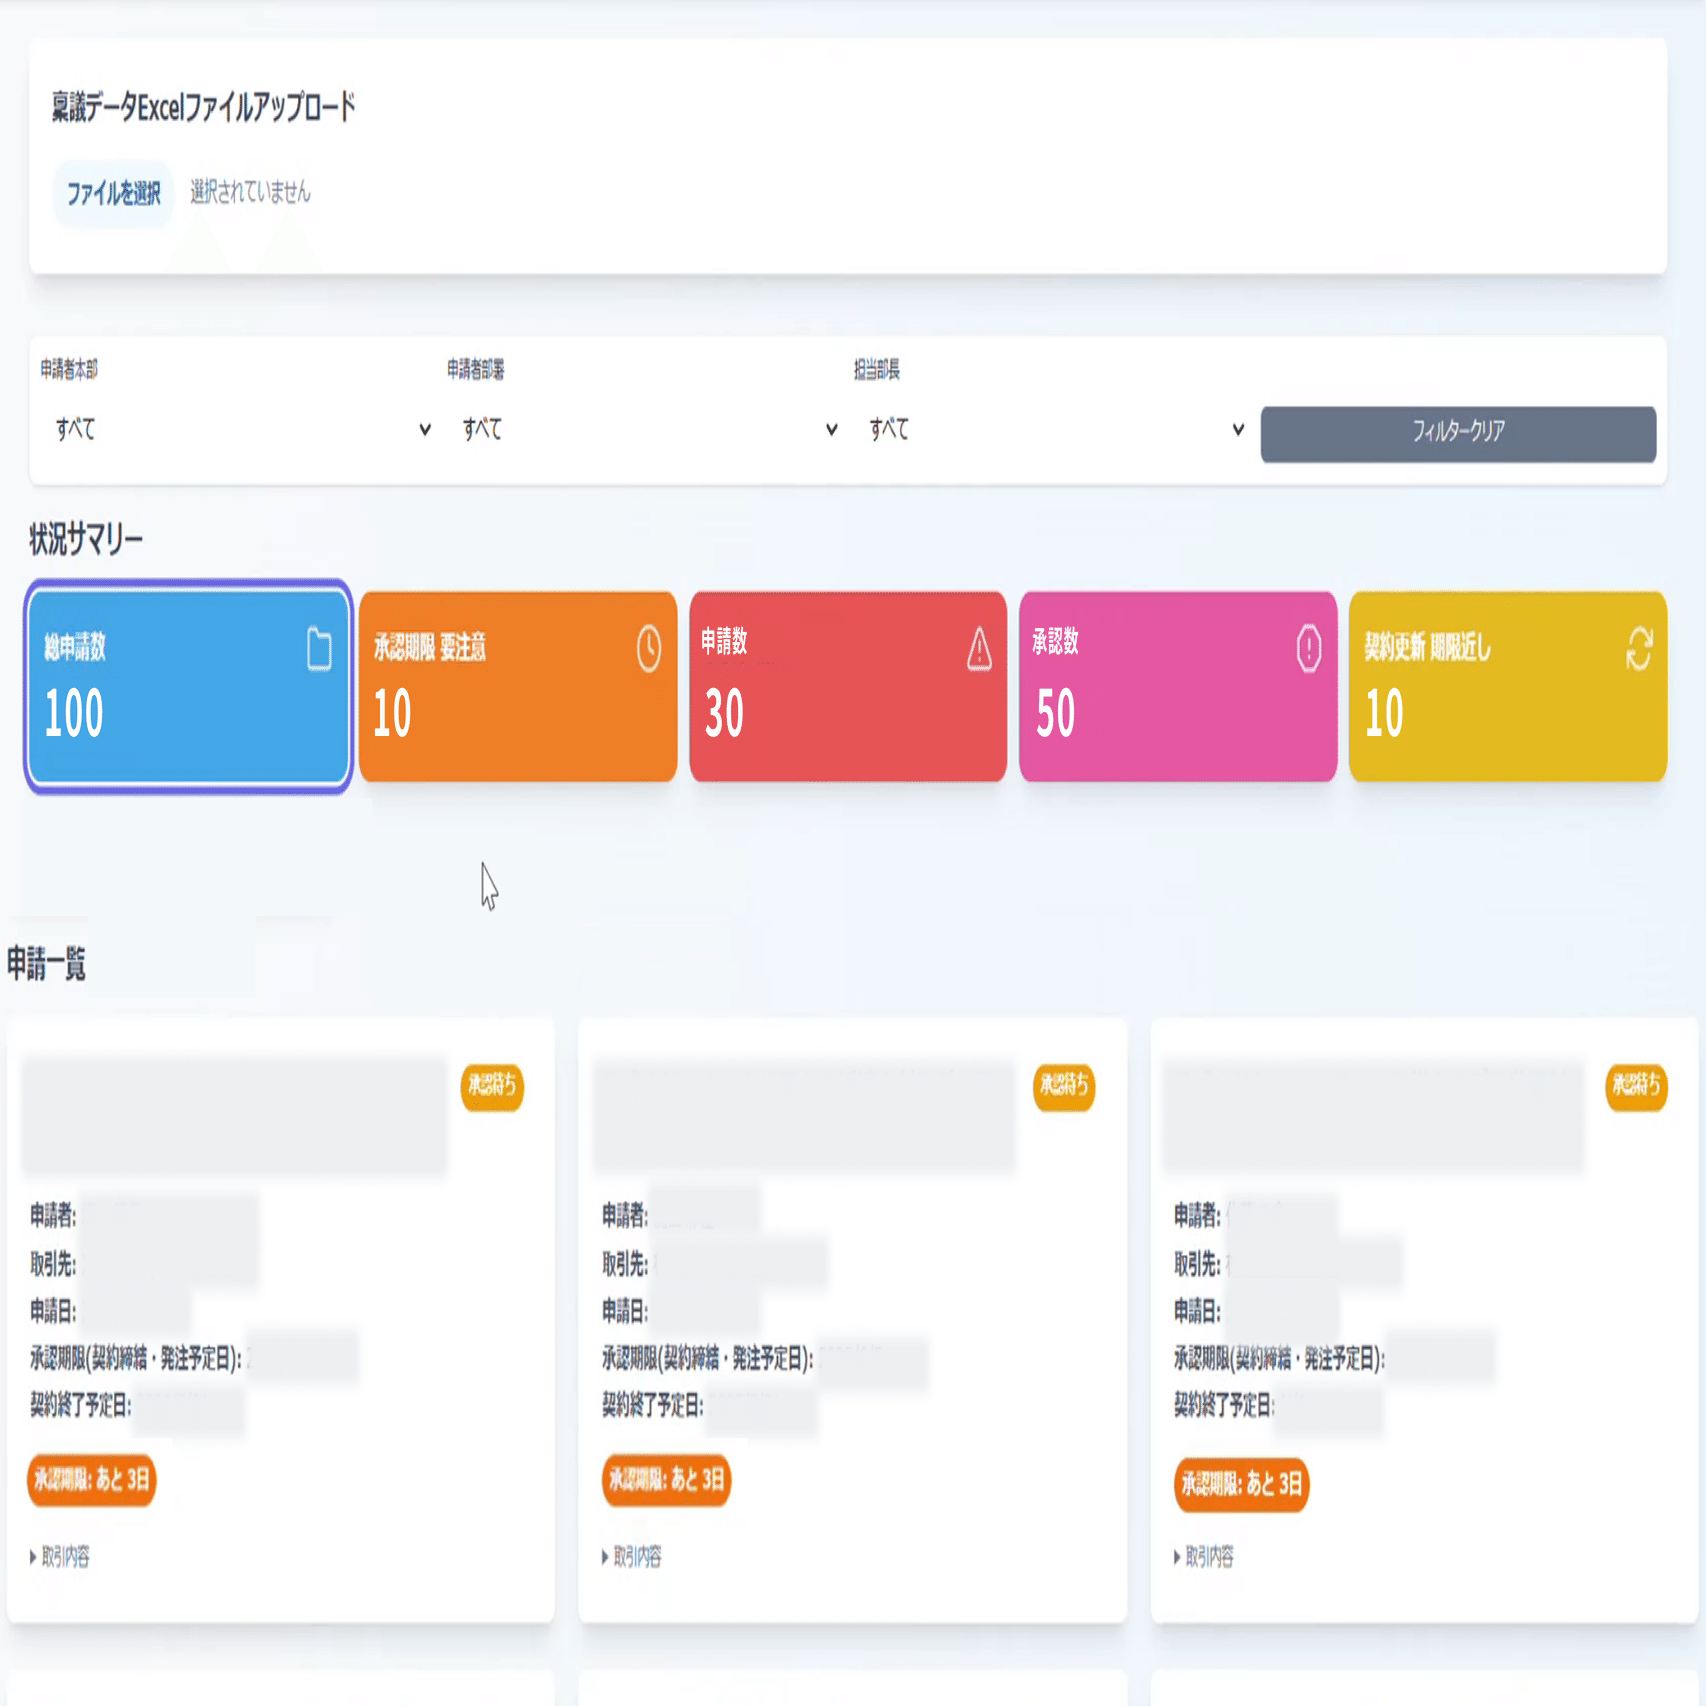This screenshot has height=1706, width=1706.
Task: Expand 取引内容 in the middle application card
Action: 632,1557
